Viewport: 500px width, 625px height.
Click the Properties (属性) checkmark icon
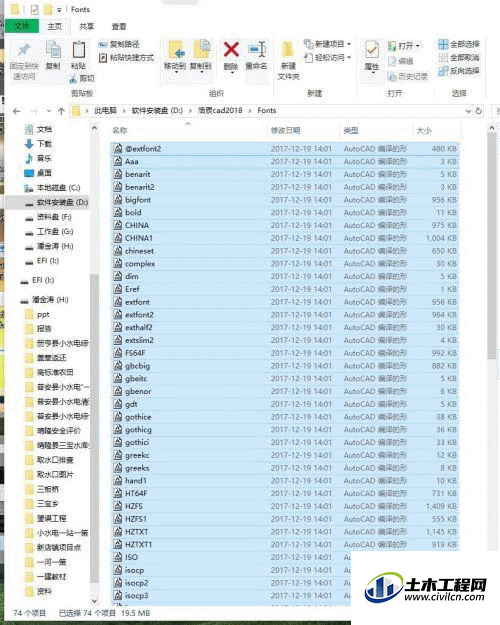point(372,51)
